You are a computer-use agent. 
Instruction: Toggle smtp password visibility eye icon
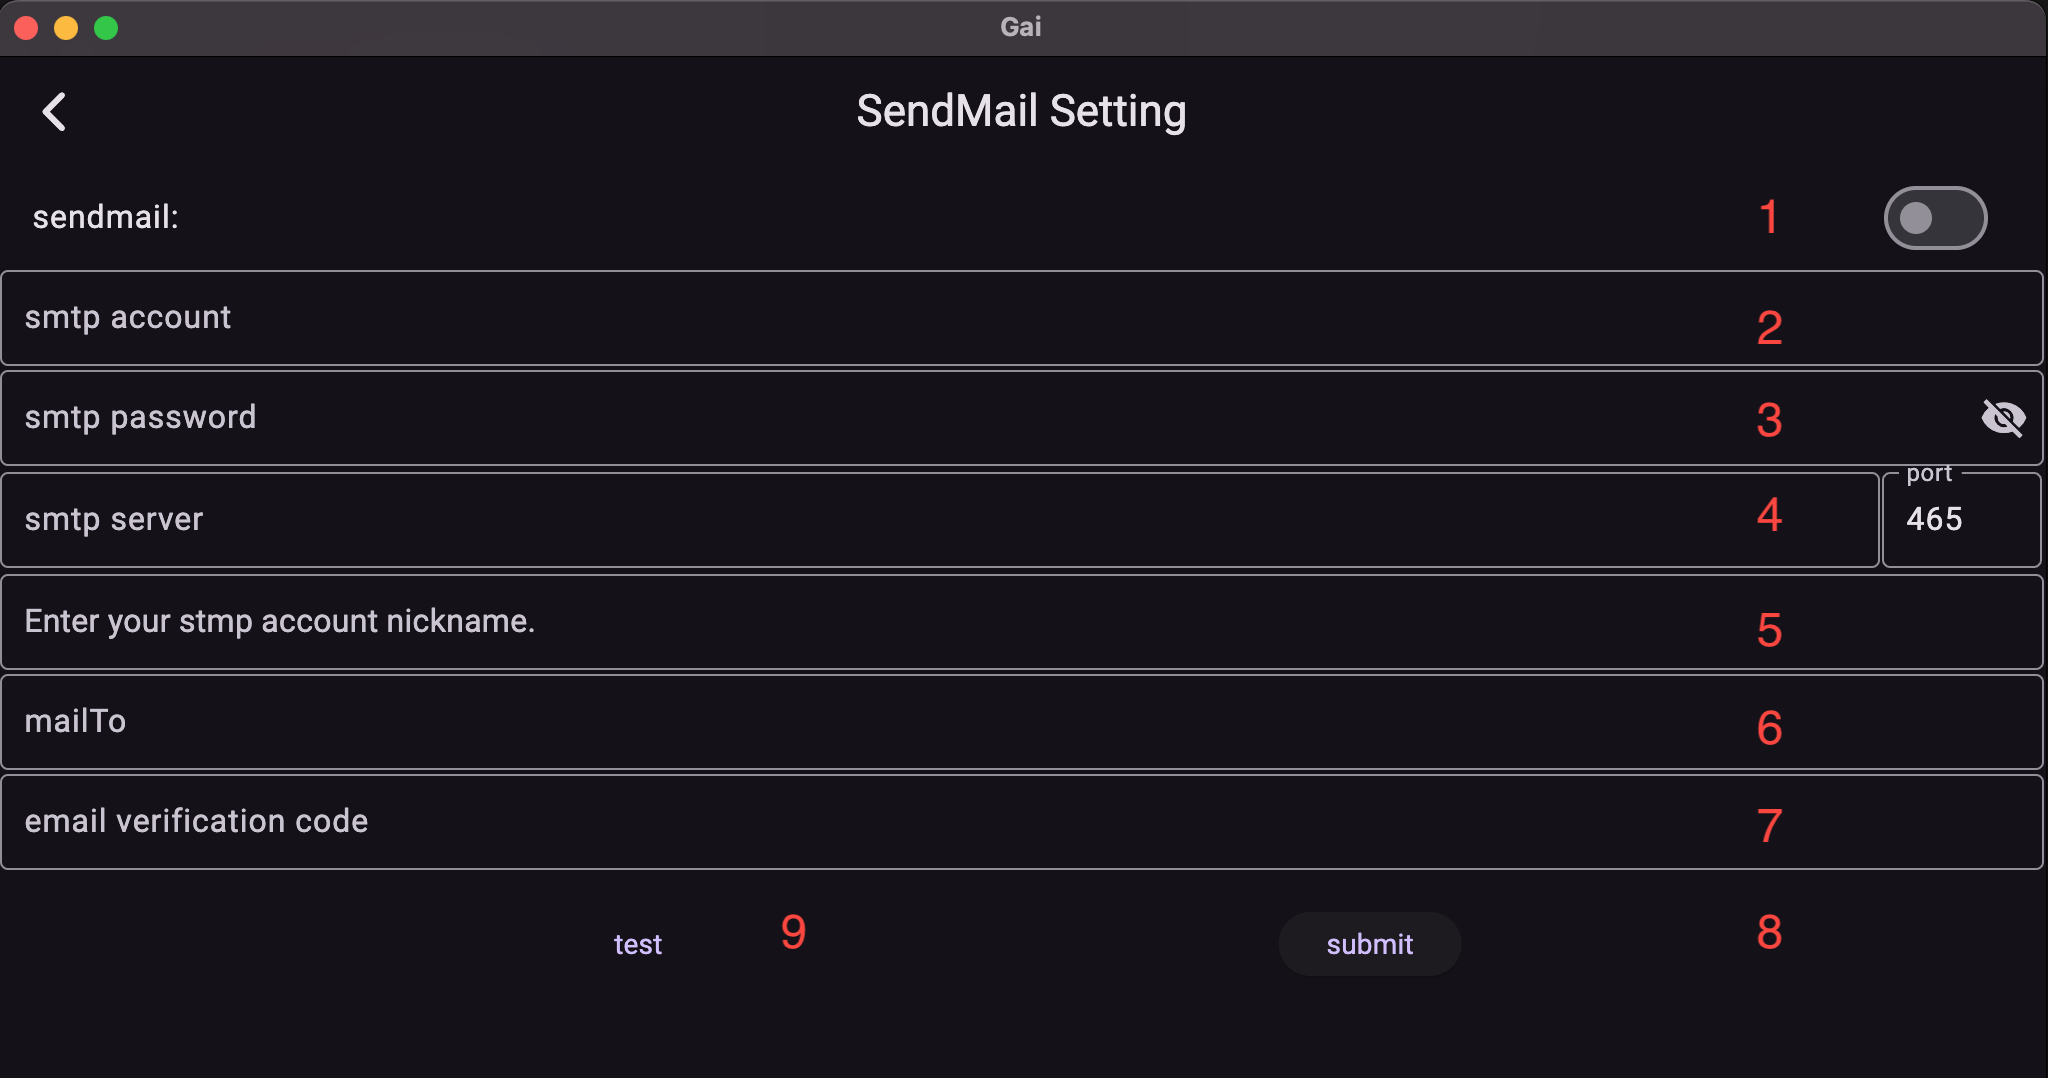point(2003,418)
